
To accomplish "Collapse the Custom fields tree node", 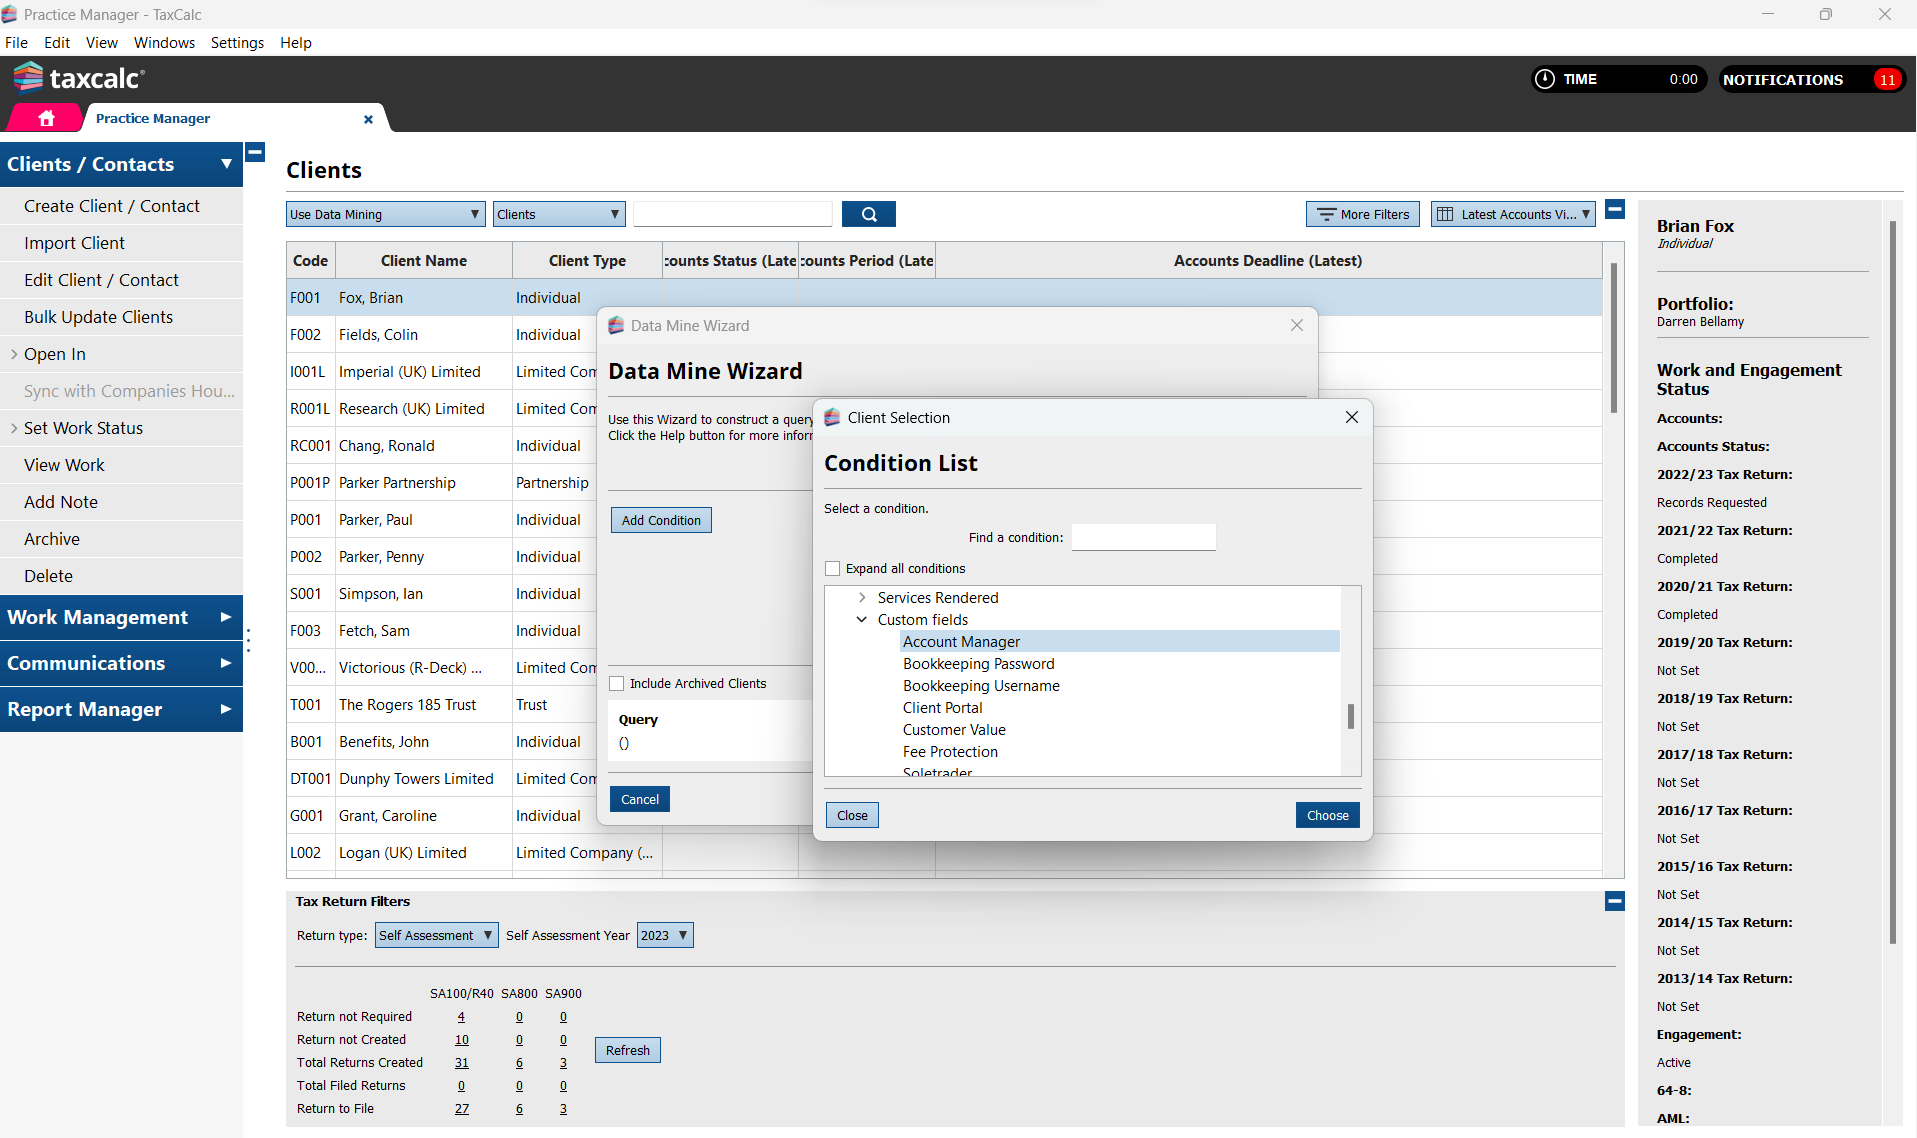I will coord(862,620).
